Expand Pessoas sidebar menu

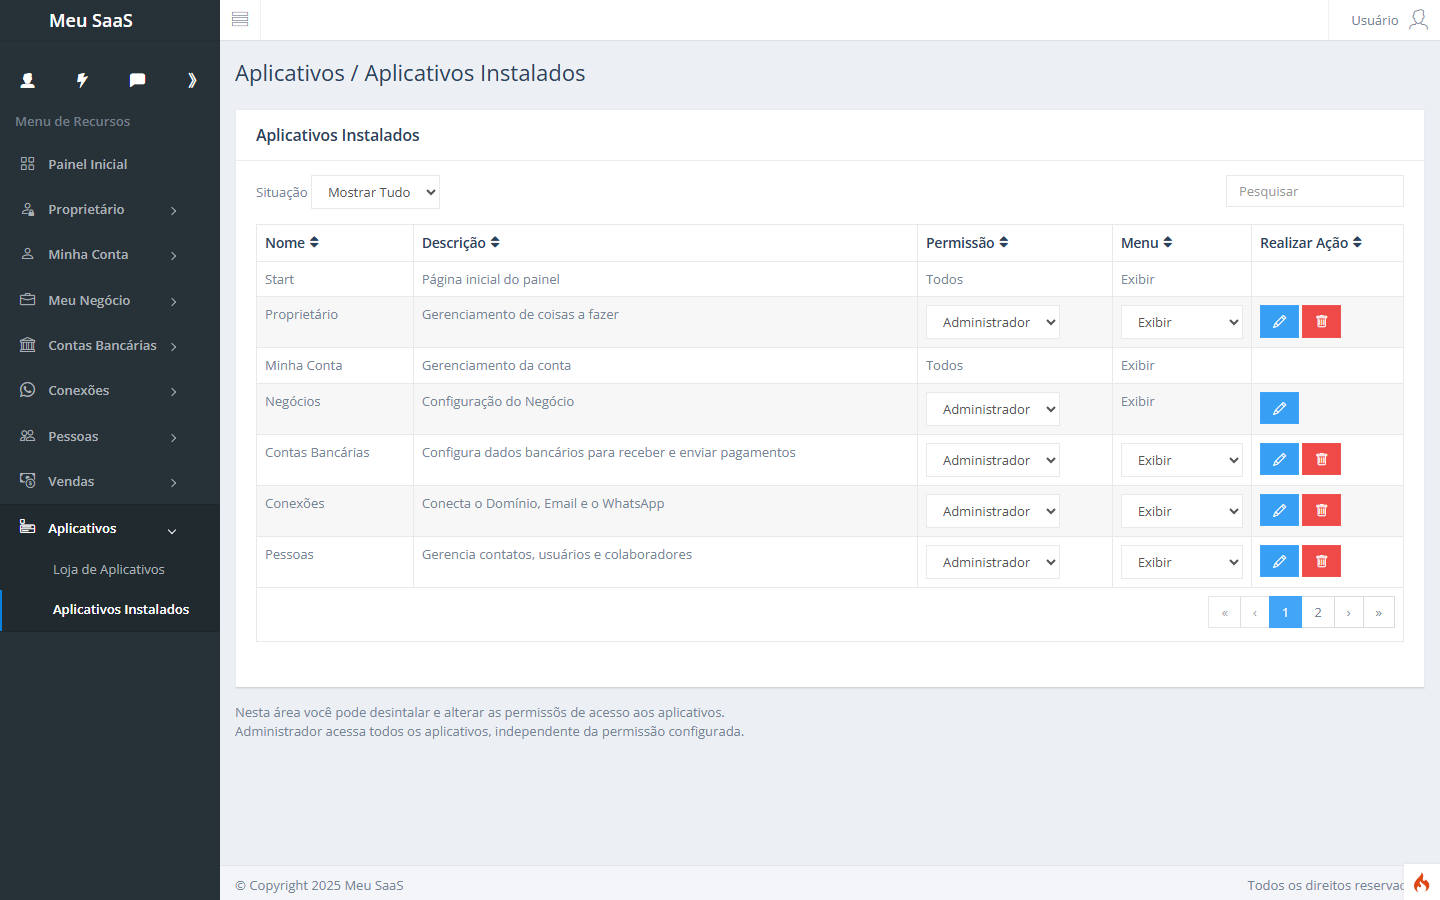110,436
